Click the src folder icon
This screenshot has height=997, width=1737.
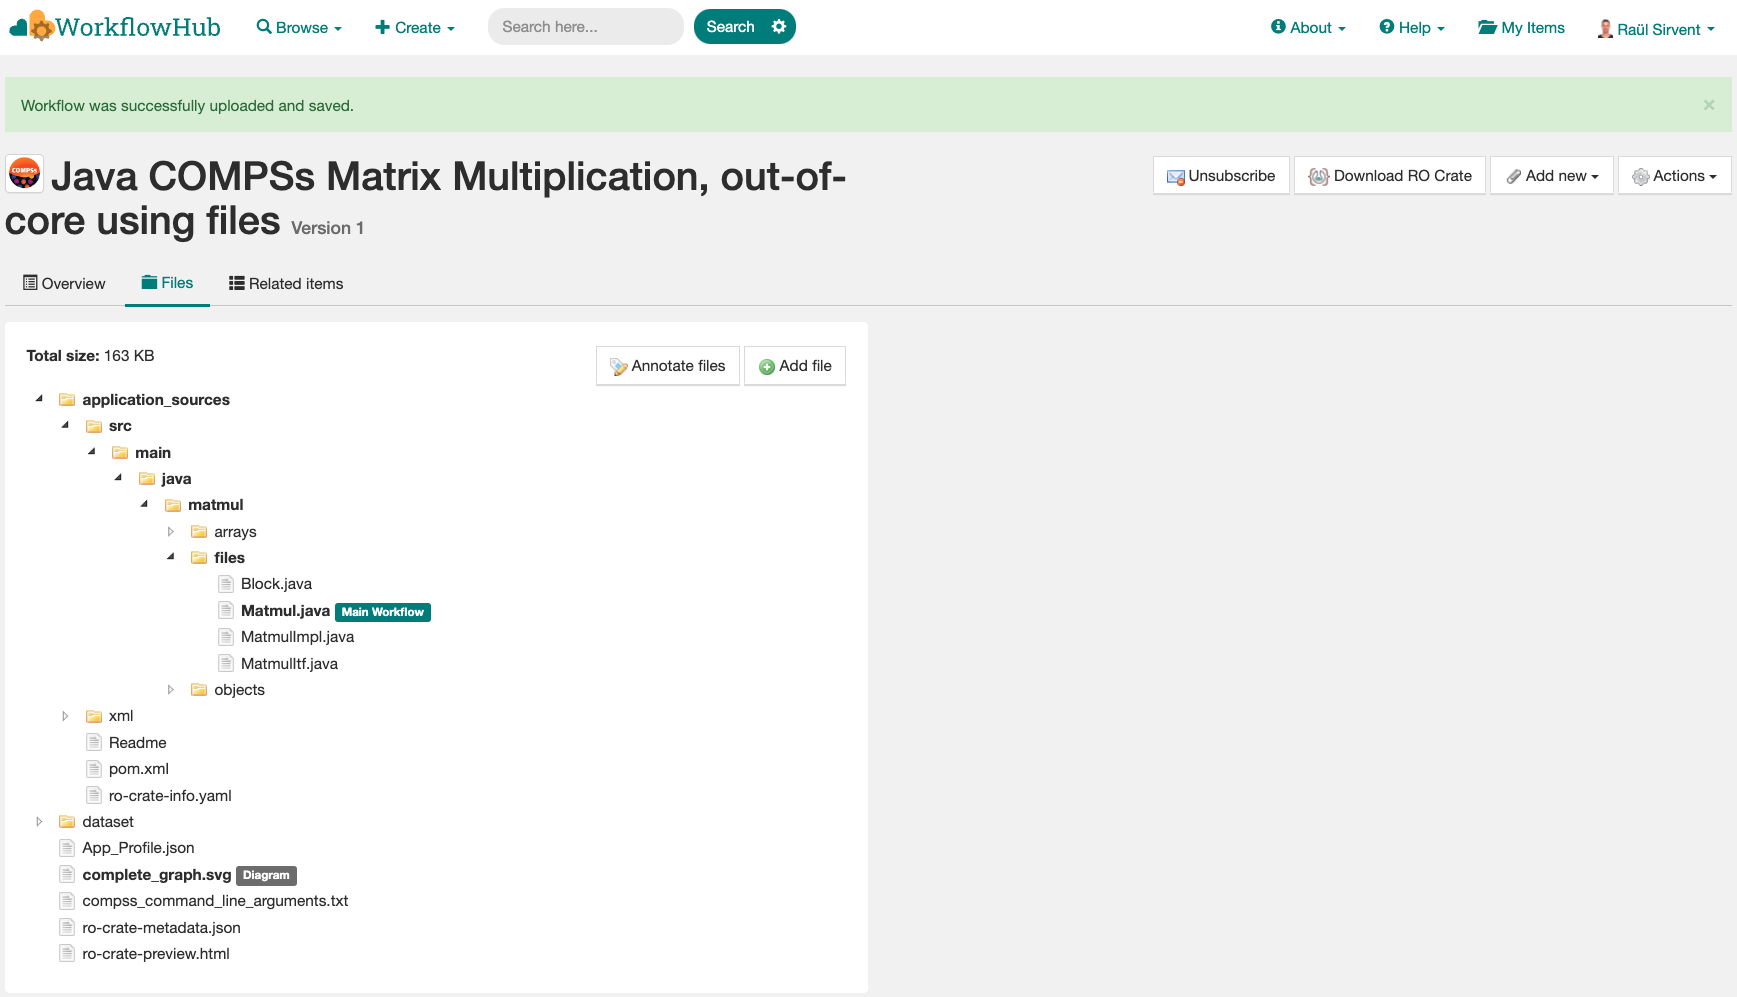94,426
